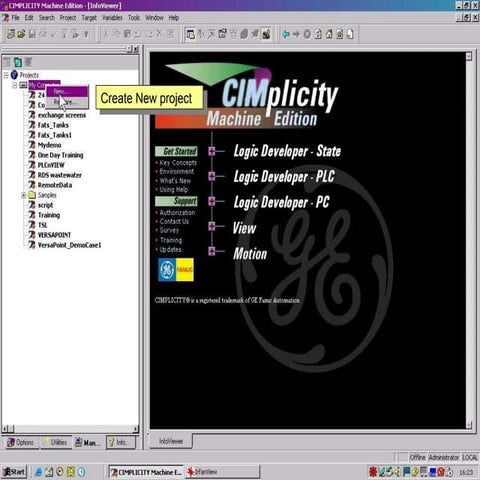The height and width of the screenshot is (480, 480).
Task: Click the InfoViewer forward arrow icon
Action: coord(296,34)
